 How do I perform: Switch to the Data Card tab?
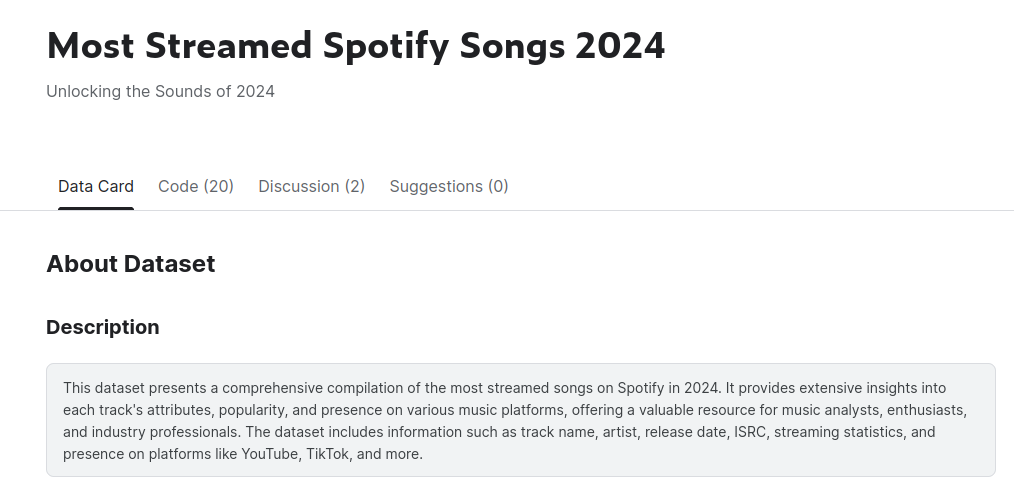pyautogui.click(x=96, y=186)
